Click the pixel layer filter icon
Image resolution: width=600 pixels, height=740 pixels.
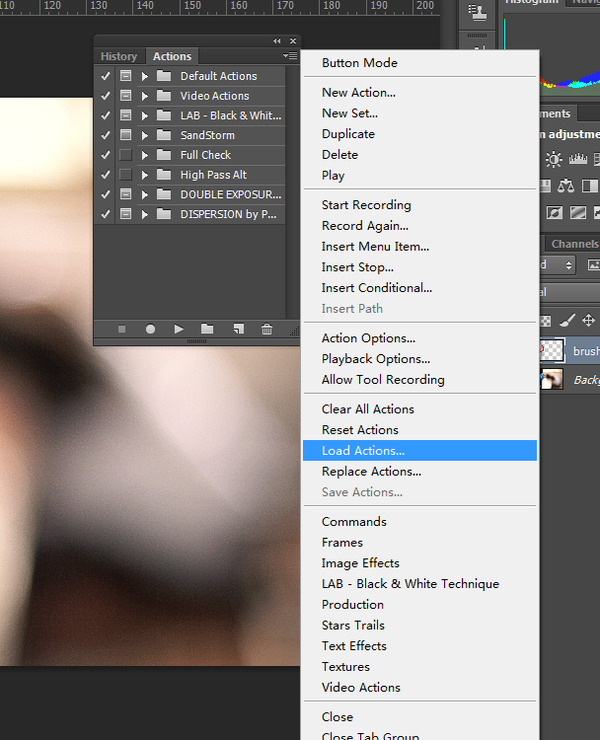pyautogui.click(x=593, y=265)
